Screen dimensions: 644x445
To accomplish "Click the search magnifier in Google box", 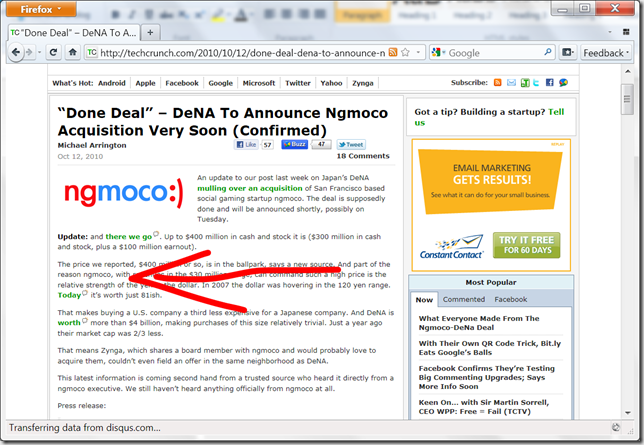I will 547,52.
